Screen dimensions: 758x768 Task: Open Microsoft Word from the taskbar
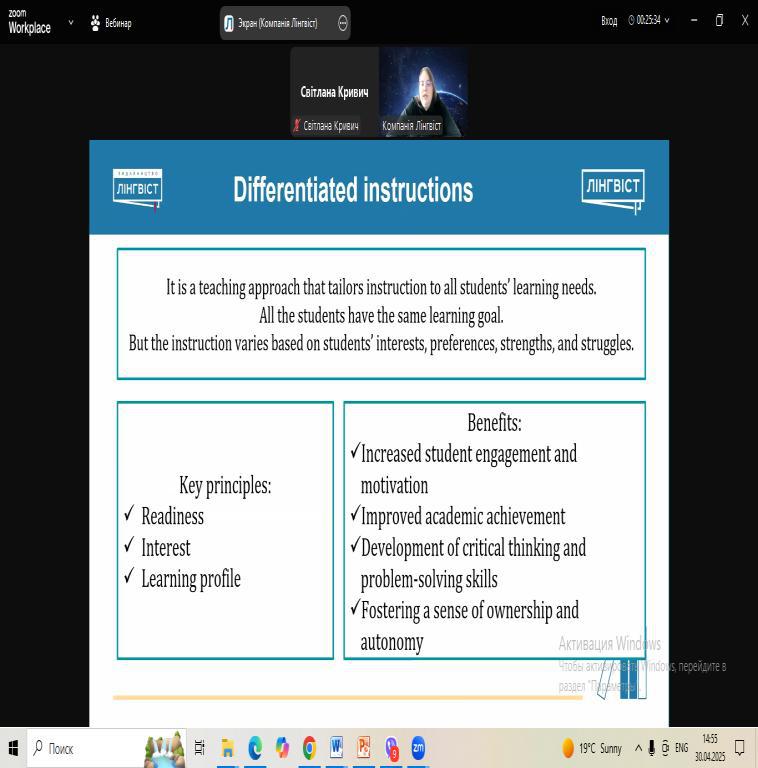point(336,747)
